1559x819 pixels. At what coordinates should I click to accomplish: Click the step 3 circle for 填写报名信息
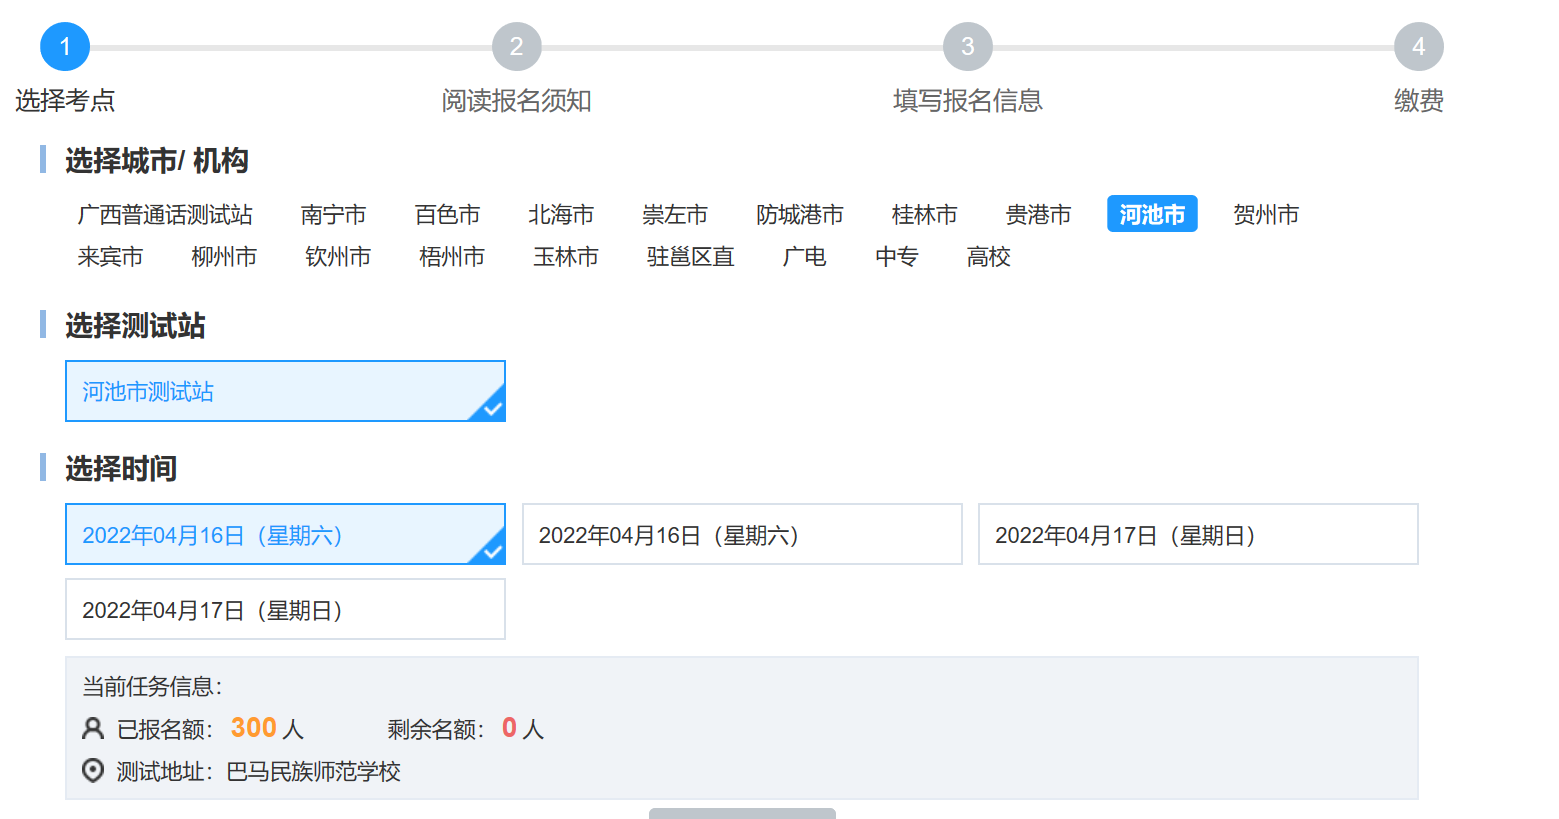pos(967,47)
